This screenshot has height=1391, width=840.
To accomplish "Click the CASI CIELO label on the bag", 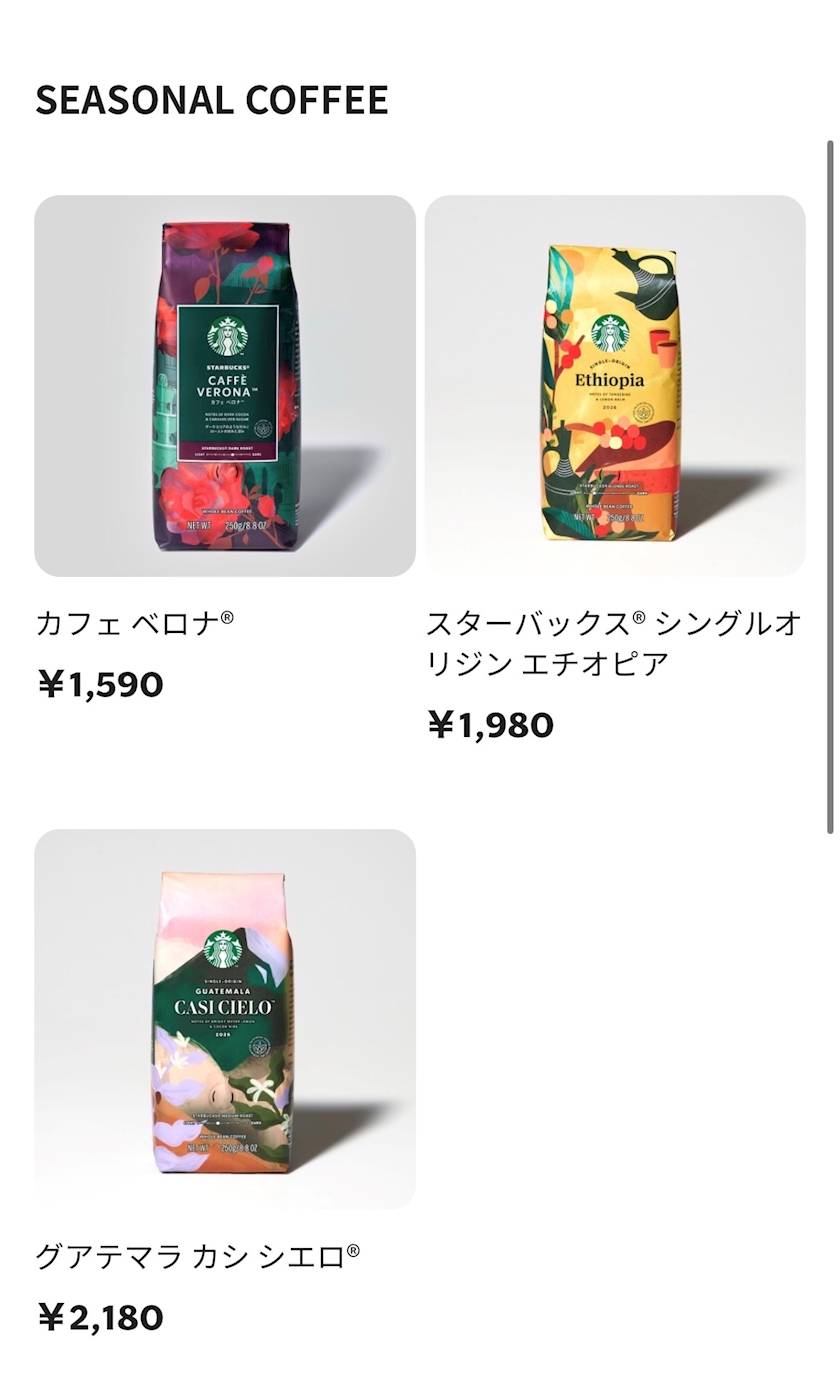I will click(223, 1007).
